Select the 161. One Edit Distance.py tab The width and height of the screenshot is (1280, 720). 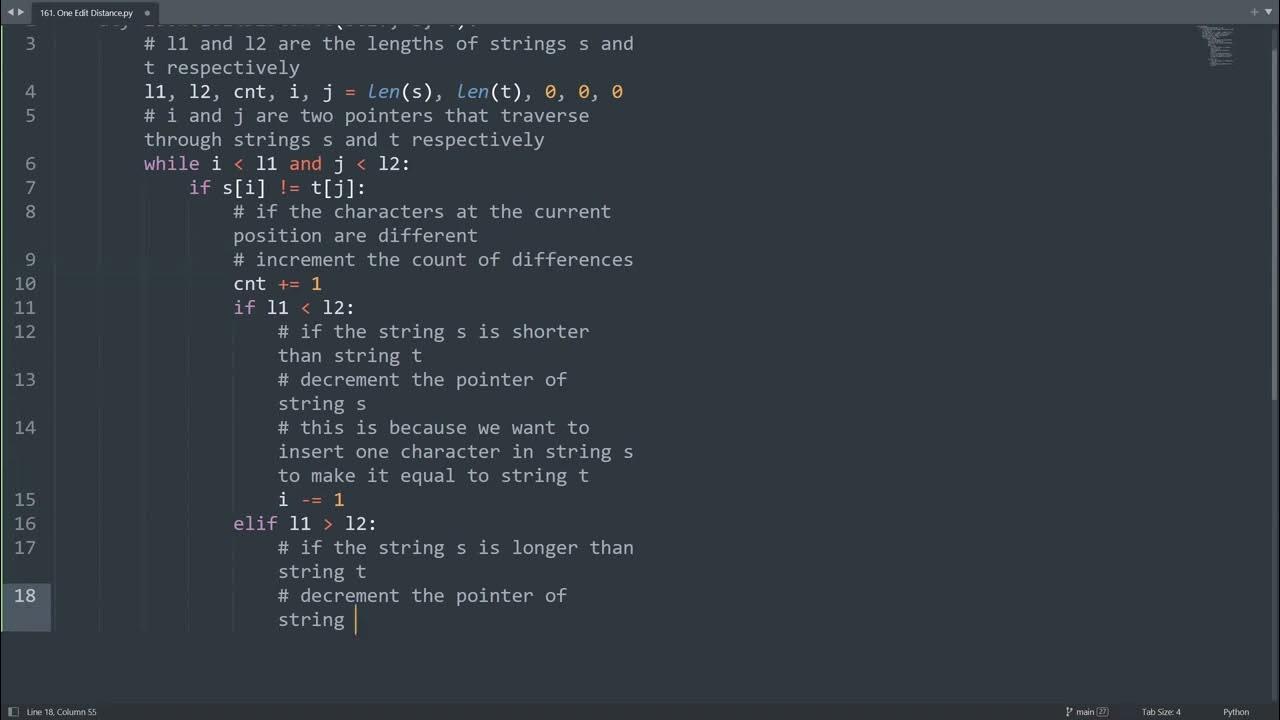tap(86, 13)
